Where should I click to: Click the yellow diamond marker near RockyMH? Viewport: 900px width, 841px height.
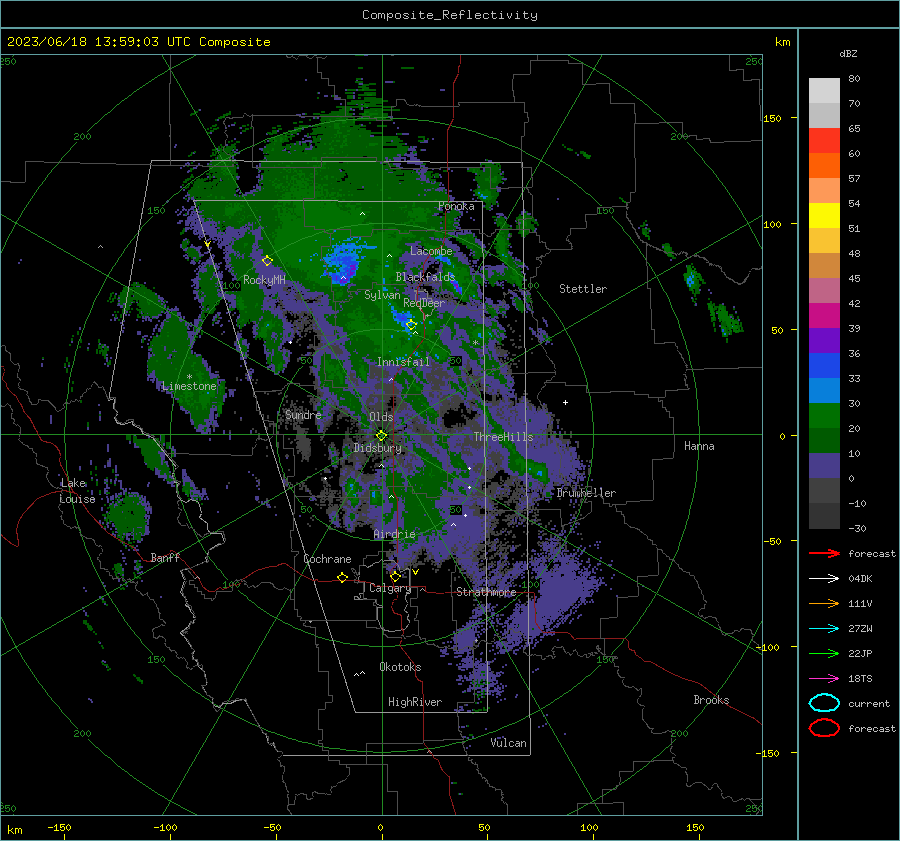coord(267,261)
